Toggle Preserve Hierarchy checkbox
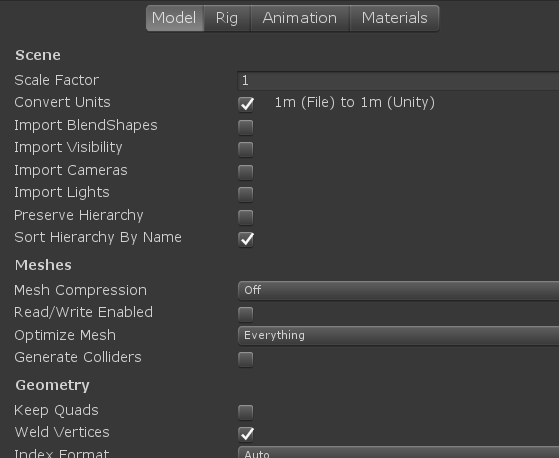 [246, 217]
